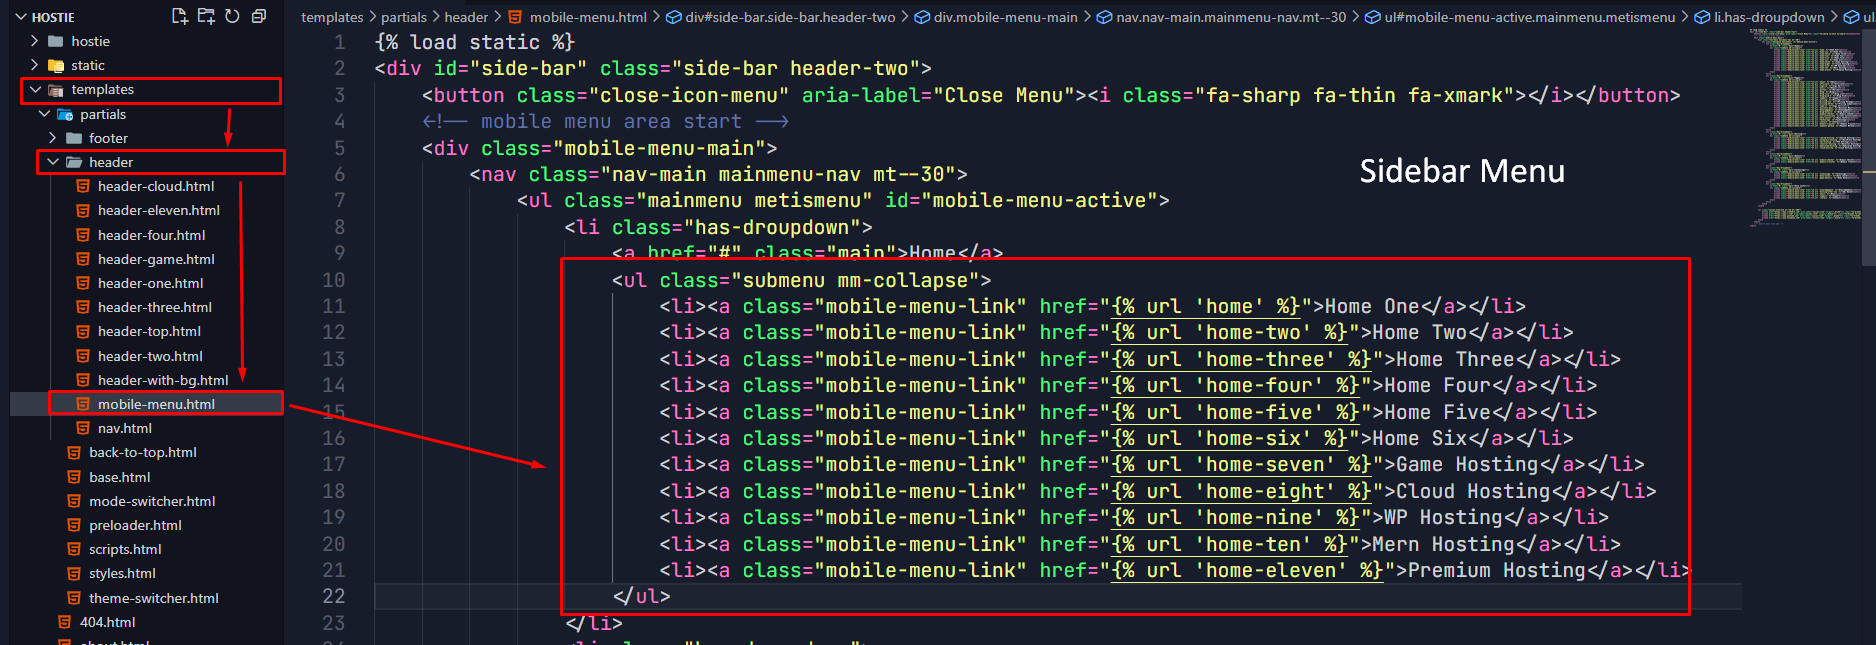Select header-two.html file
Screen dimensions: 1876x645
(150, 356)
